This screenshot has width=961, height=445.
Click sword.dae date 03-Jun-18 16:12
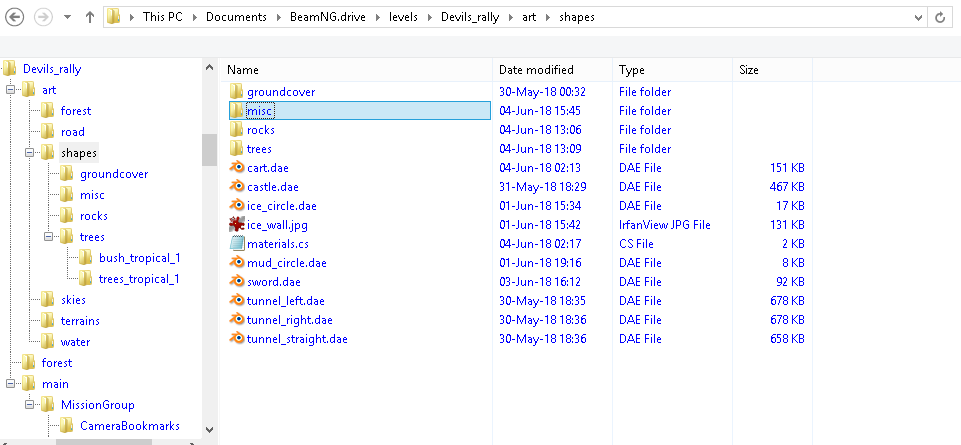[x=540, y=282]
